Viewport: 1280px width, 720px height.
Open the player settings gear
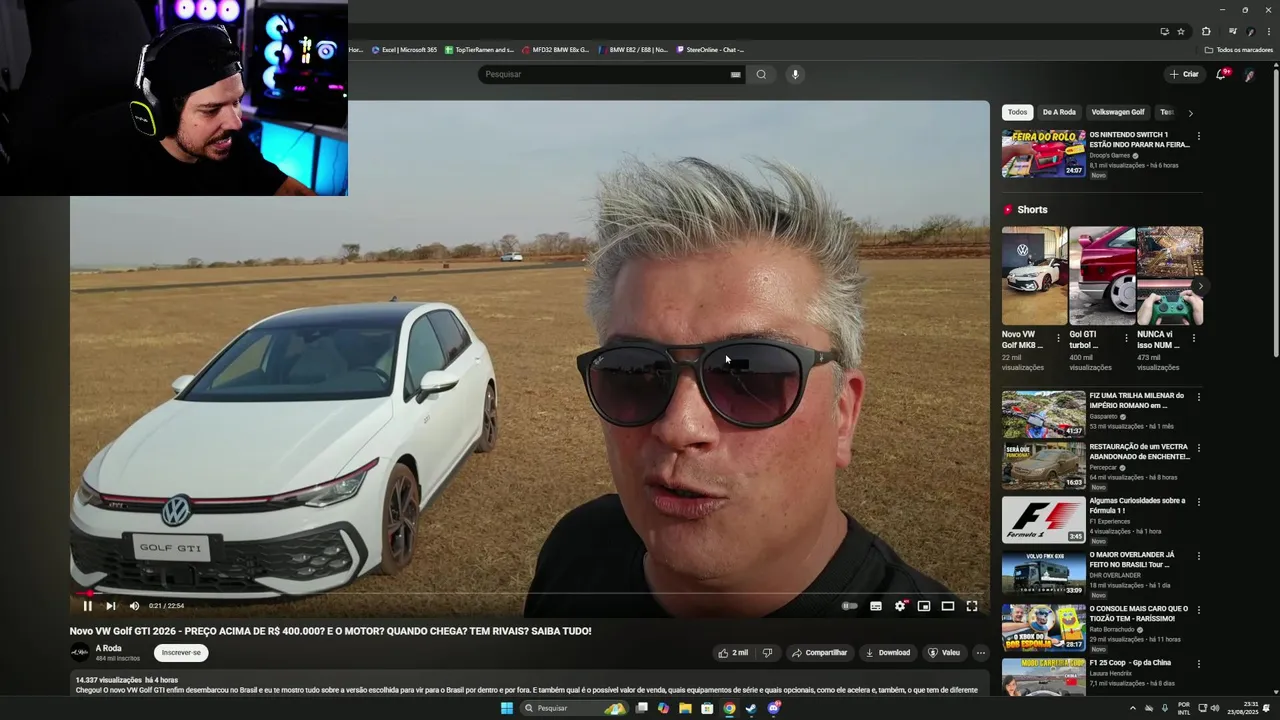point(900,606)
